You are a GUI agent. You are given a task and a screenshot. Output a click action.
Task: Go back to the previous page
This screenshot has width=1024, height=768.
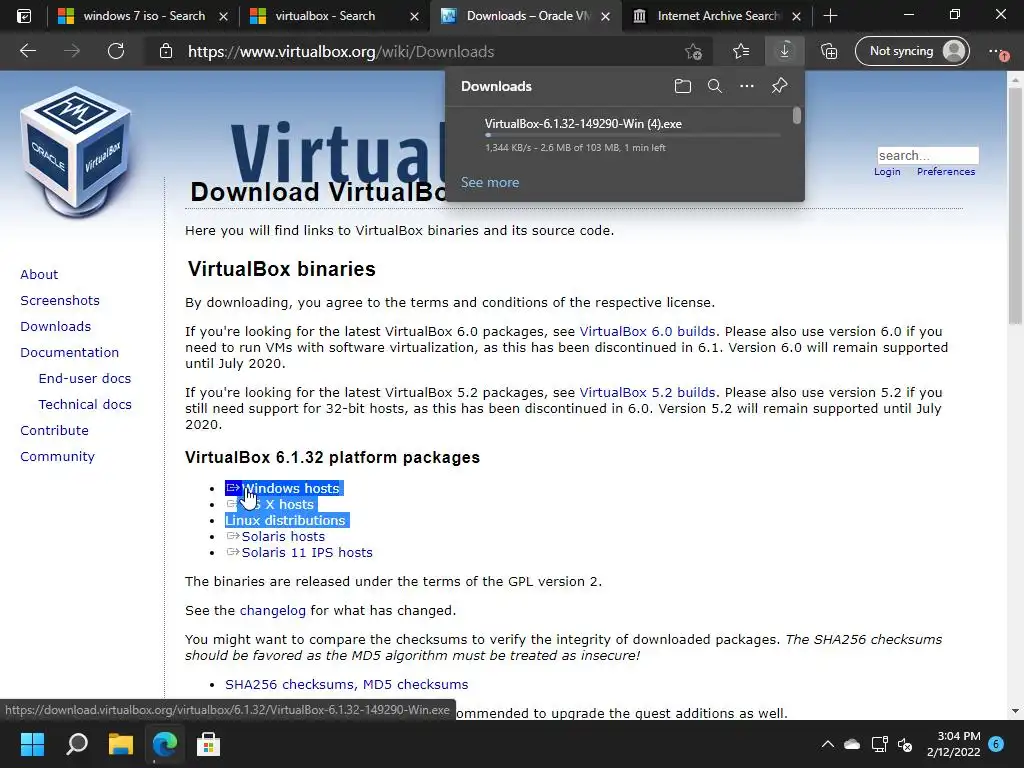click(x=28, y=51)
